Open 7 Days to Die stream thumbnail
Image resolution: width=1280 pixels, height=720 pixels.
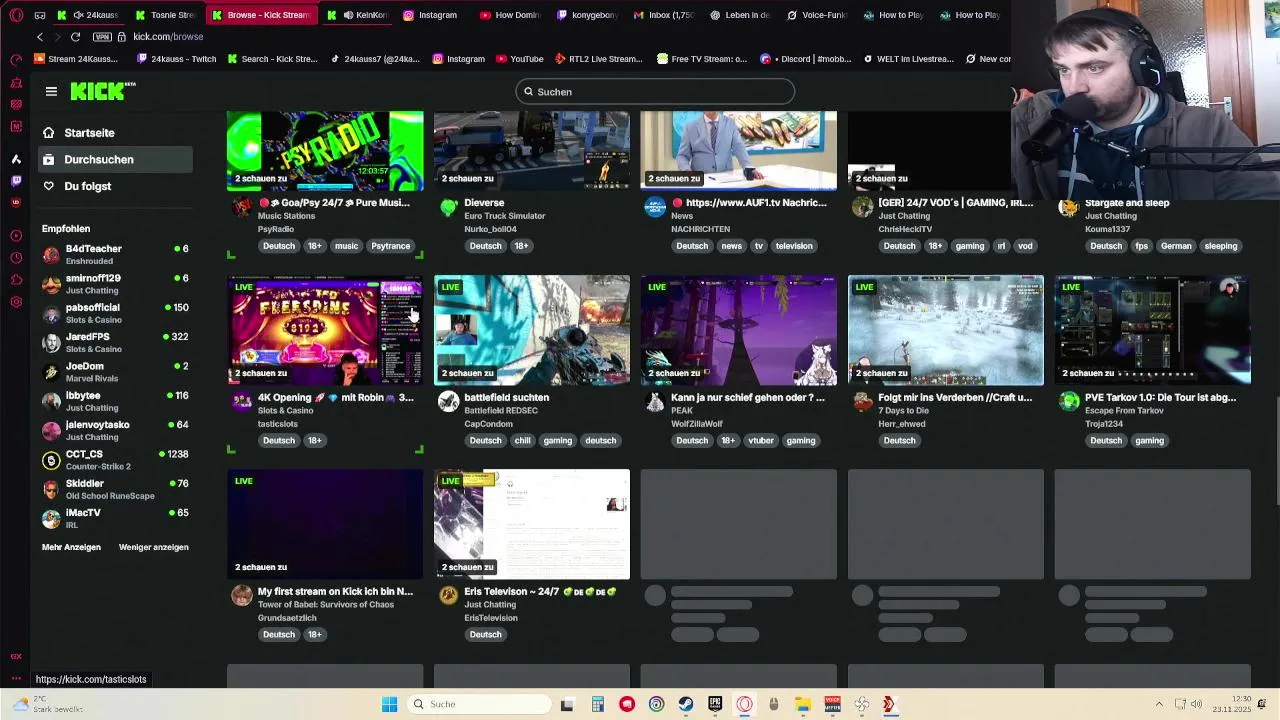(x=946, y=330)
